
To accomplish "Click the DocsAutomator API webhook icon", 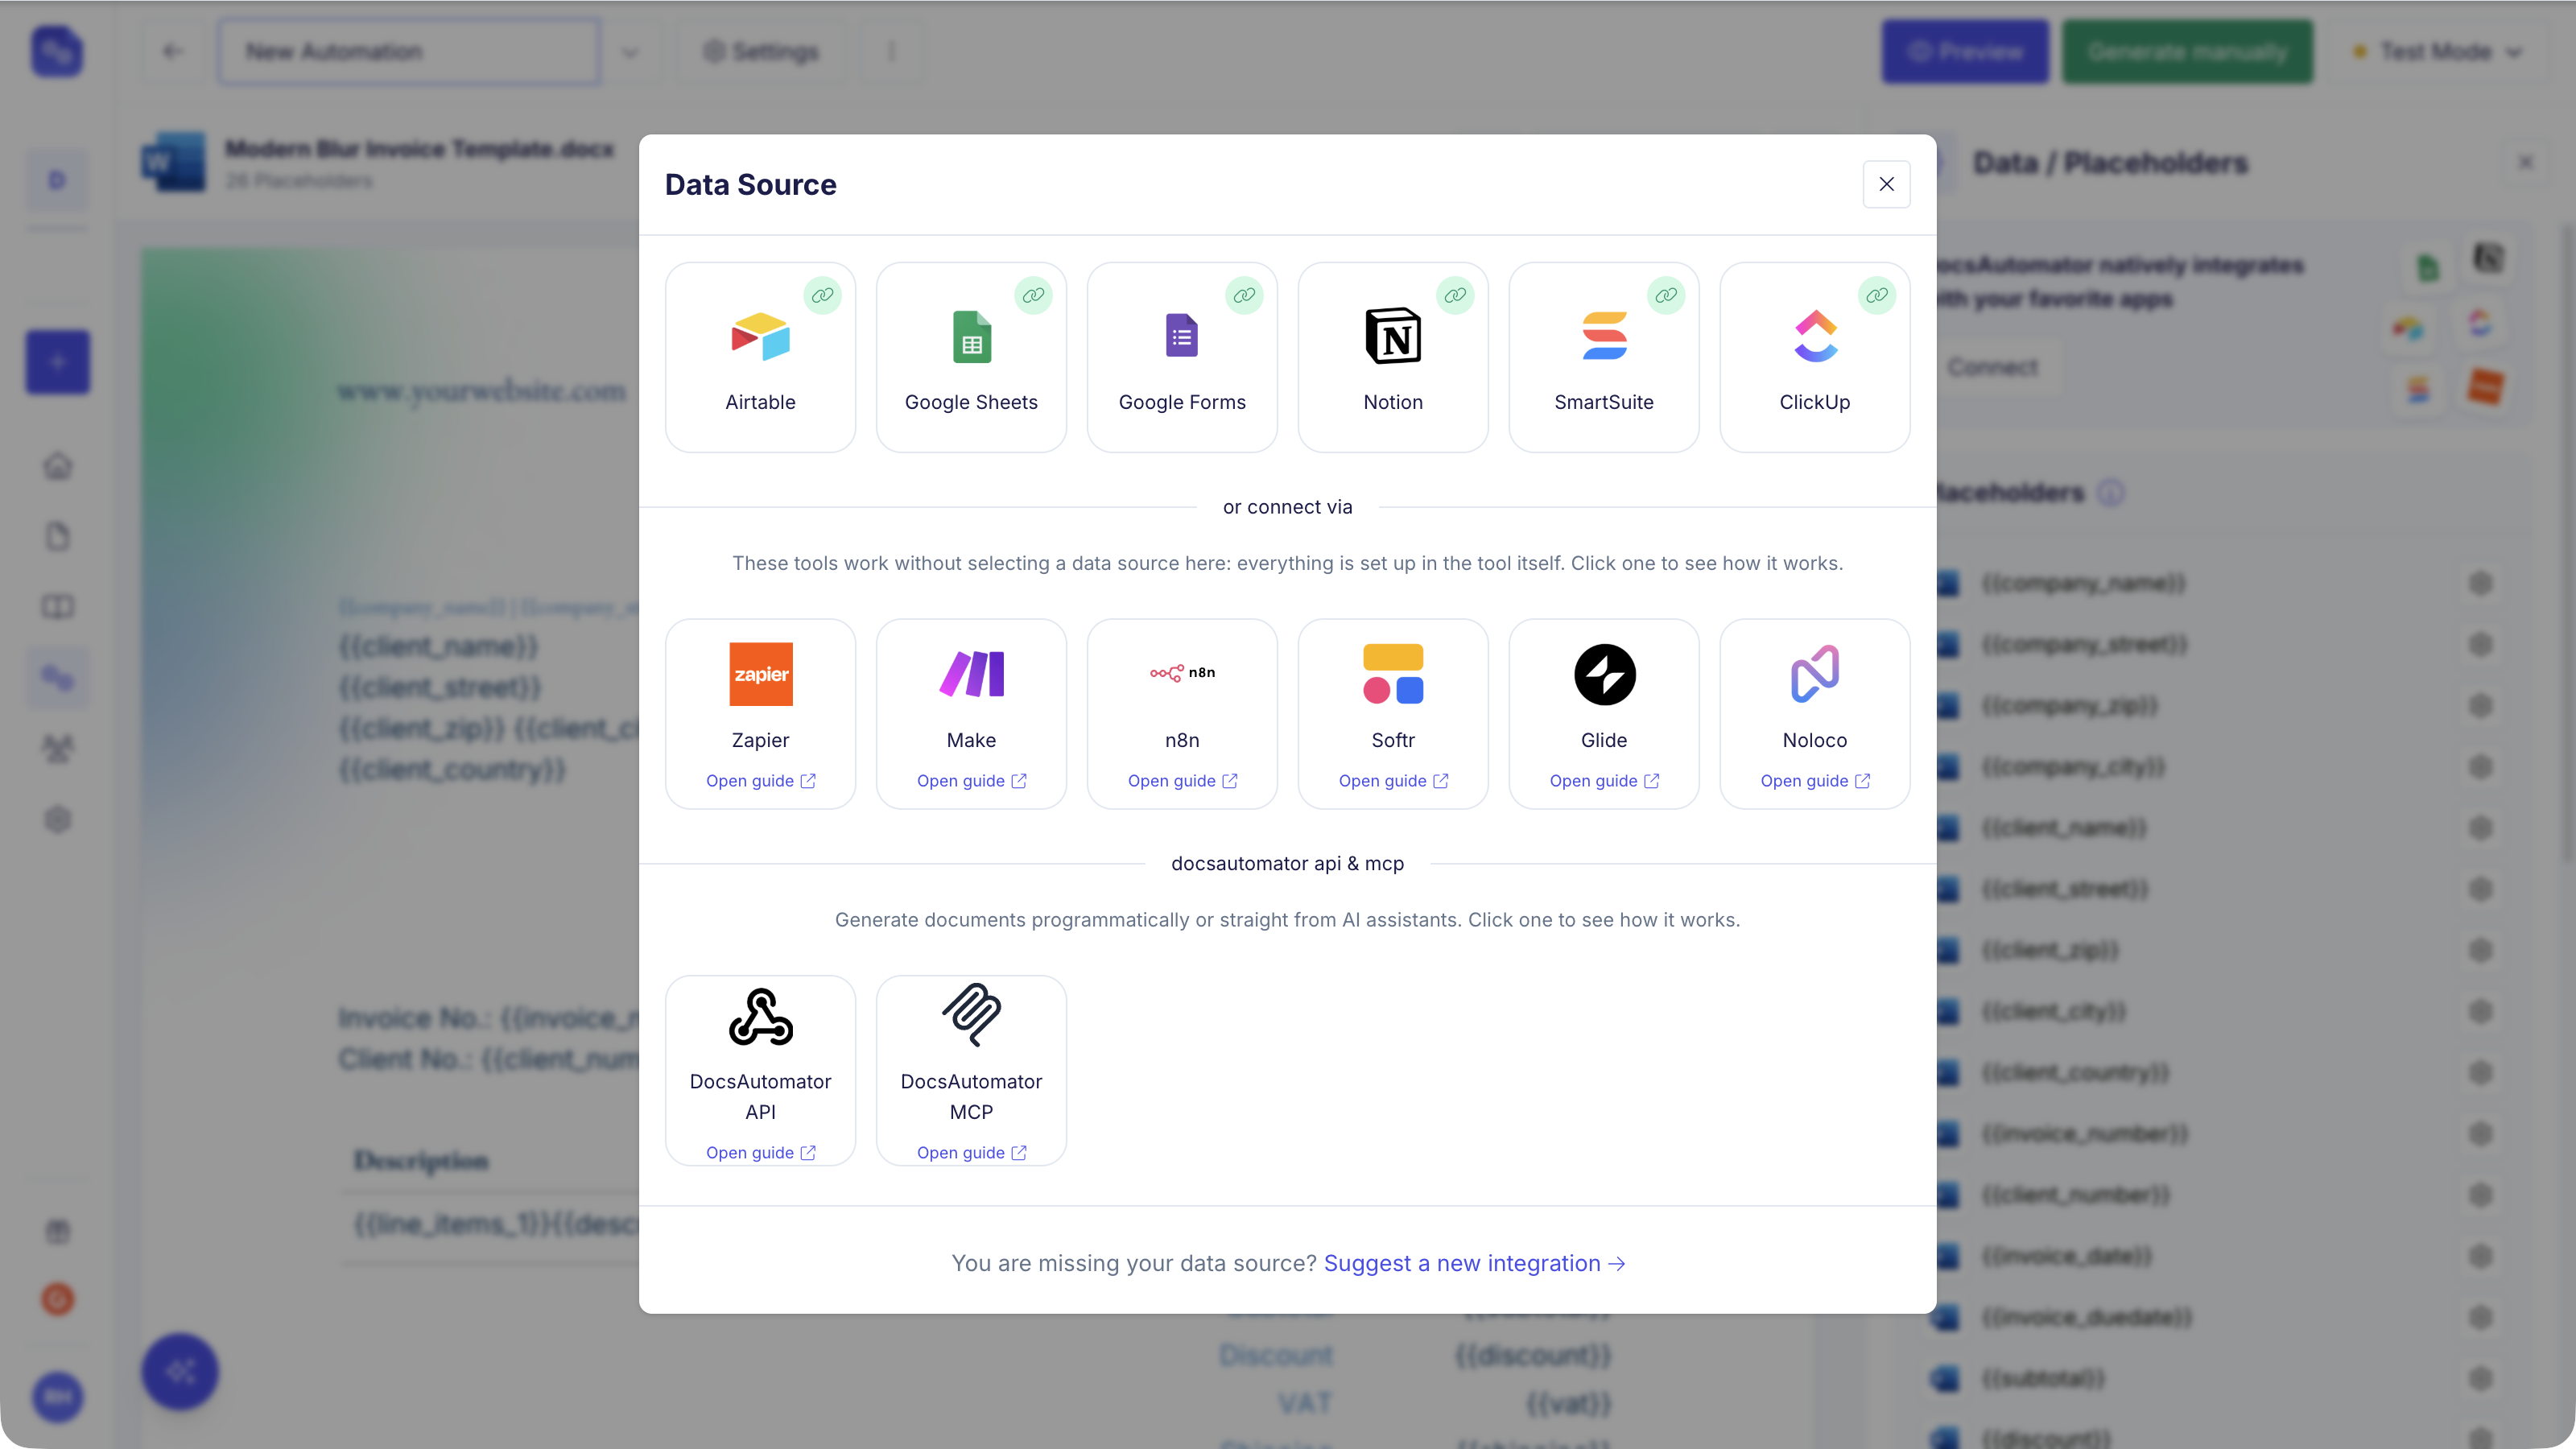I will click(x=761, y=1017).
